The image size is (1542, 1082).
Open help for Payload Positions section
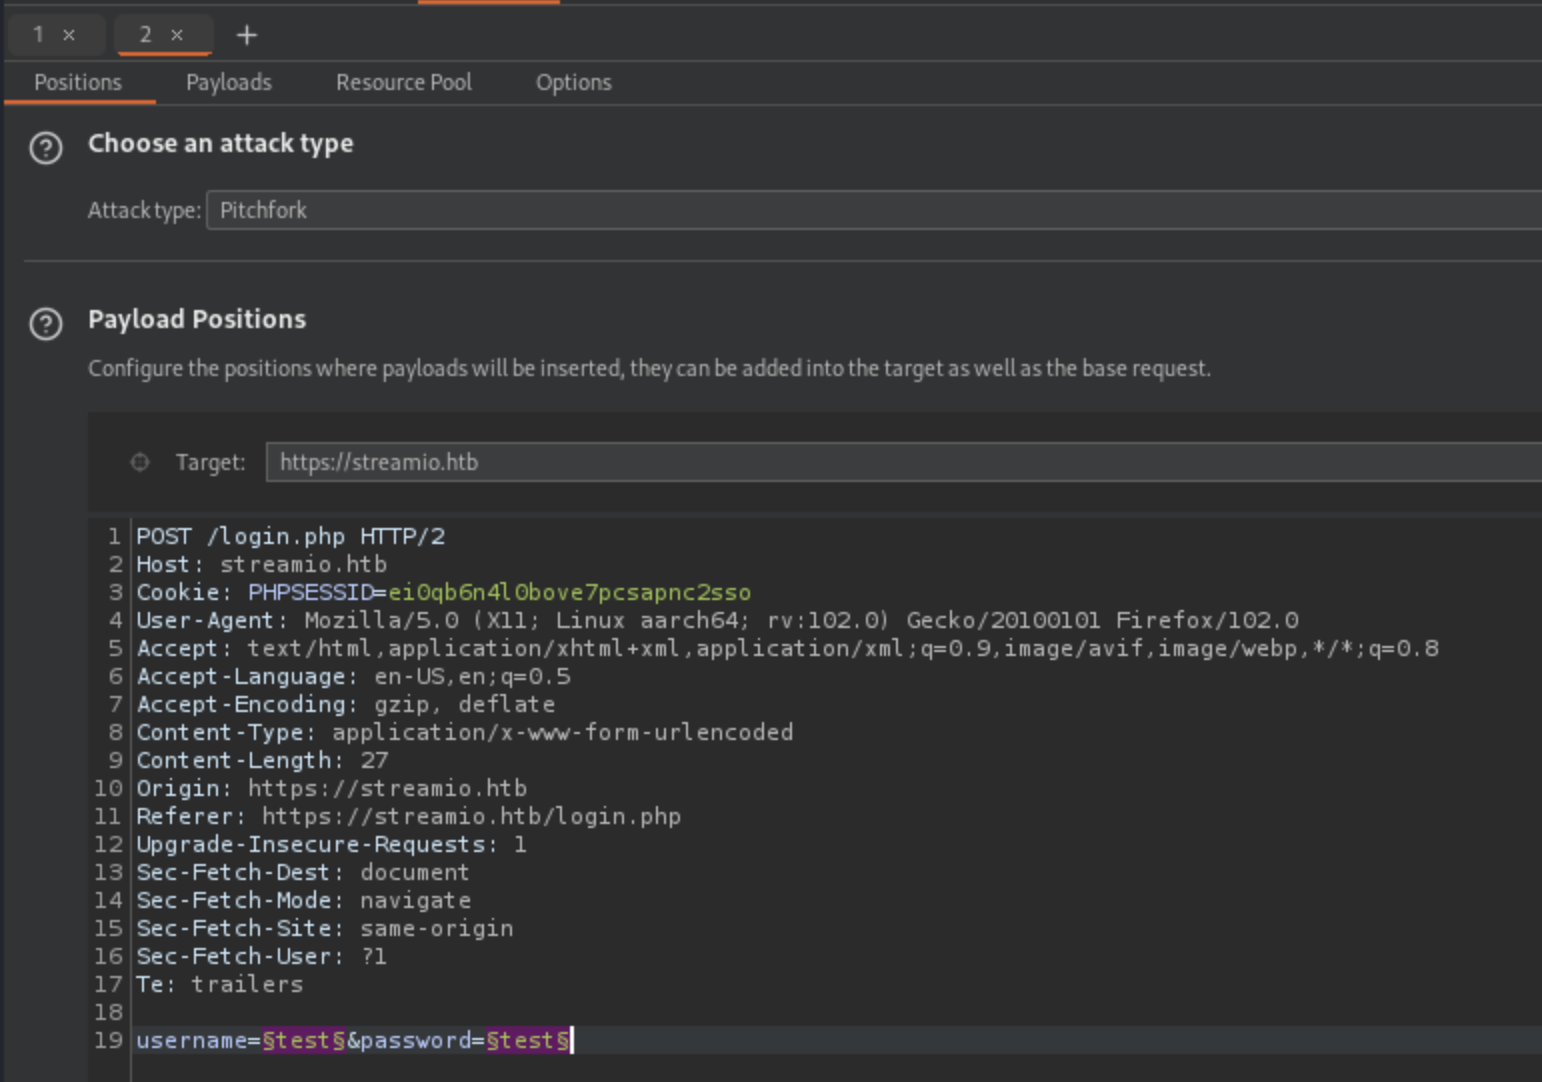pyautogui.click(x=46, y=324)
